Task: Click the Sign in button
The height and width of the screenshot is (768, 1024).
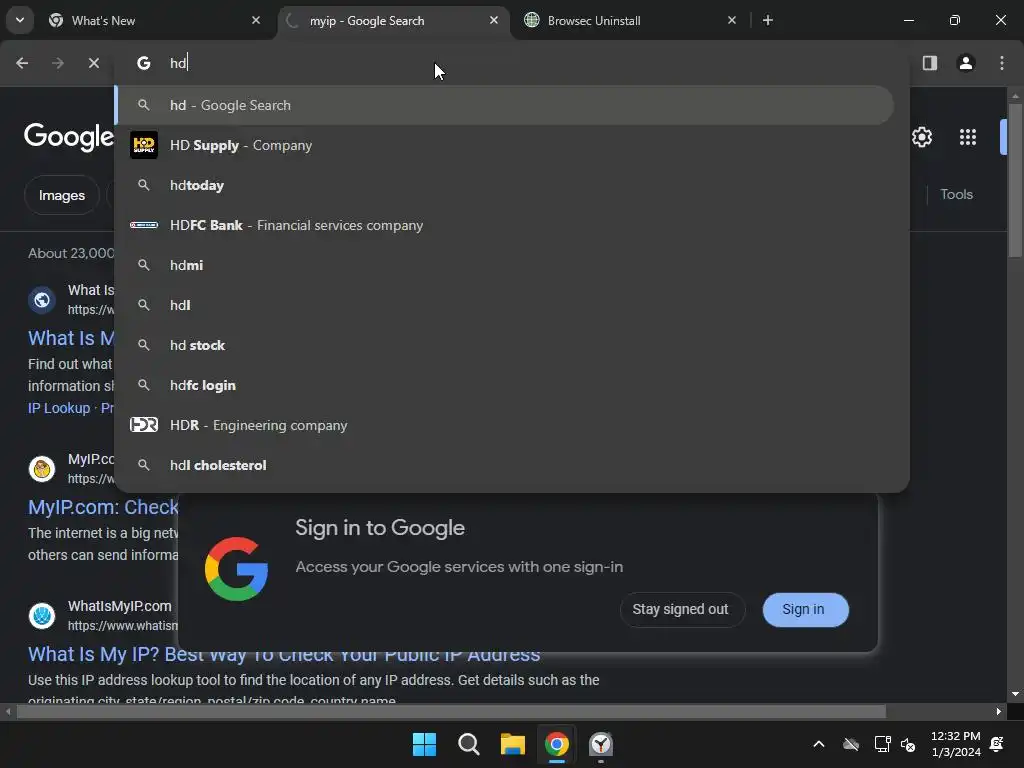Action: click(x=805, y=609)
